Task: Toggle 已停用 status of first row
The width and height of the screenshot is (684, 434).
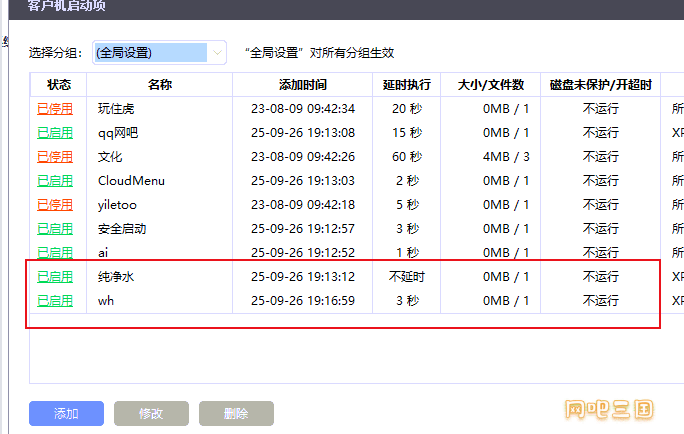Action: (55, 108)
